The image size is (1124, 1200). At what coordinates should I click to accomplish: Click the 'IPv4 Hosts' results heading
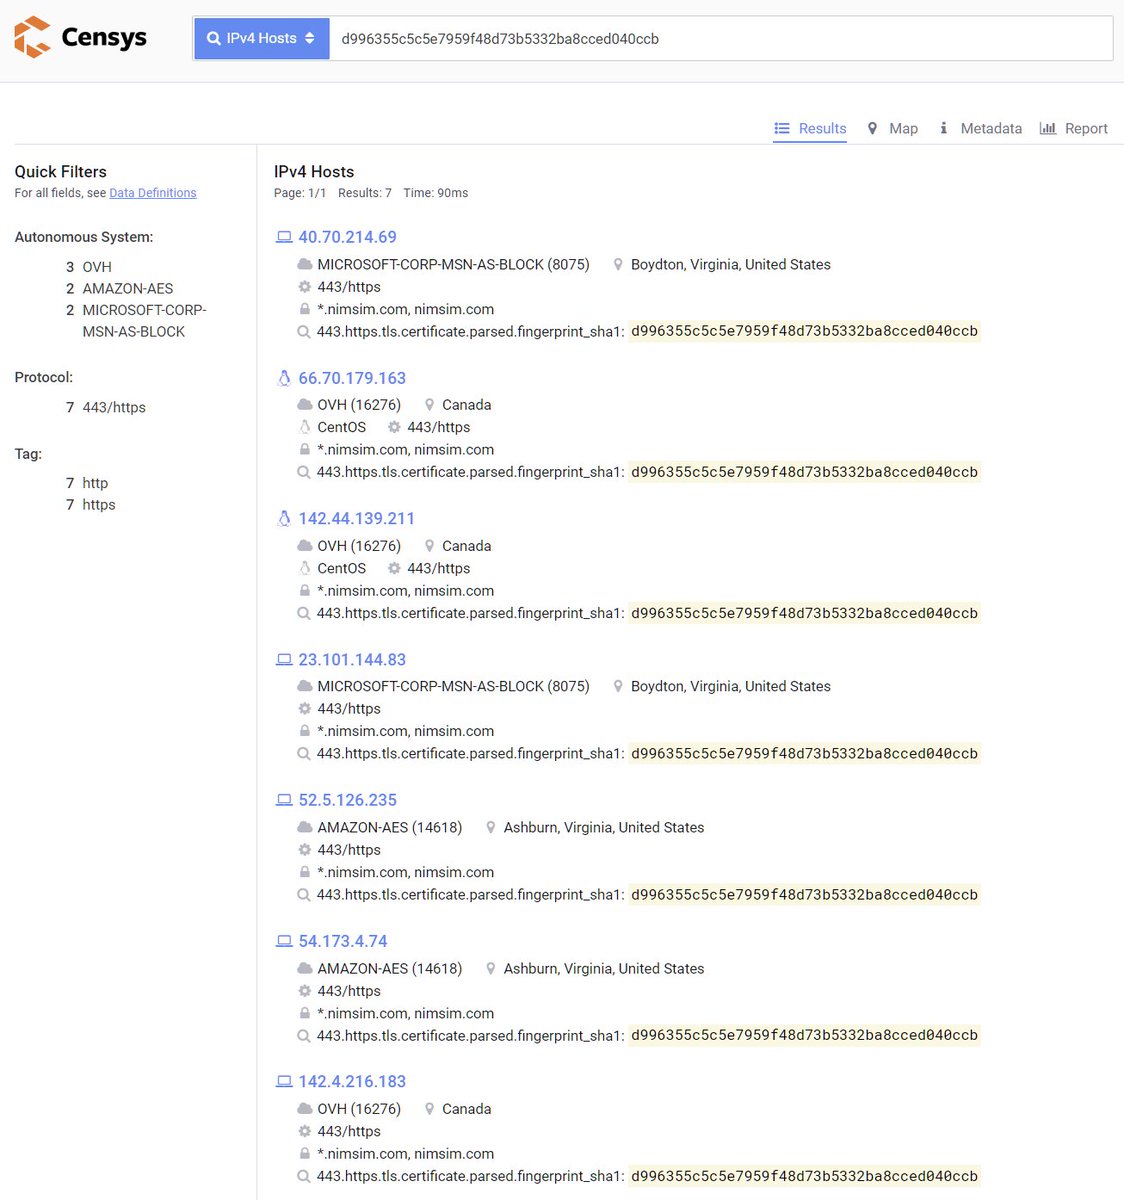[x=314, y=172]
